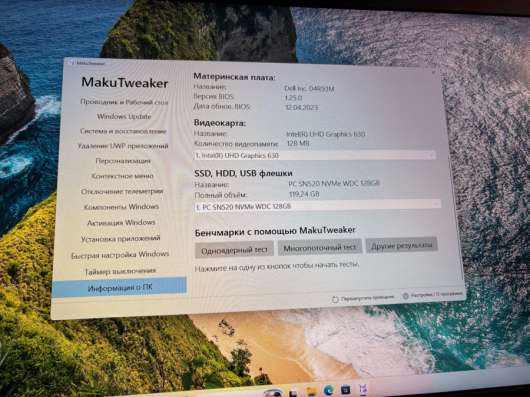Run the Многопоточный тест benchmark

[320, 248]
